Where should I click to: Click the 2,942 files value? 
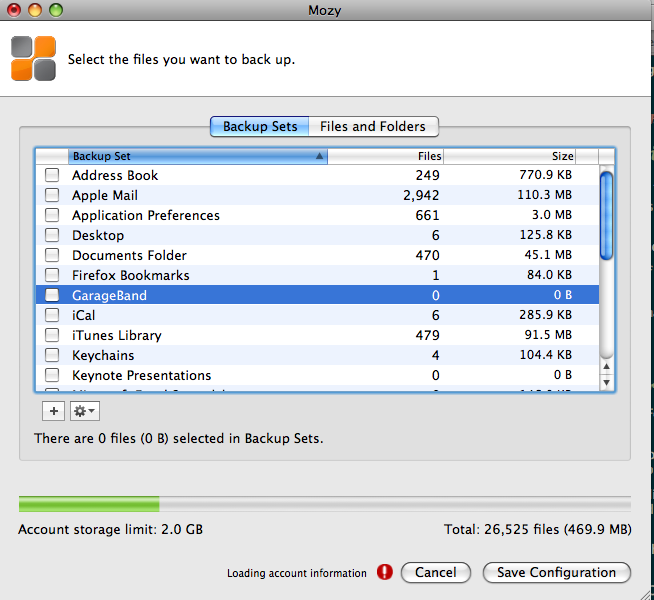[x=421, y=195]
